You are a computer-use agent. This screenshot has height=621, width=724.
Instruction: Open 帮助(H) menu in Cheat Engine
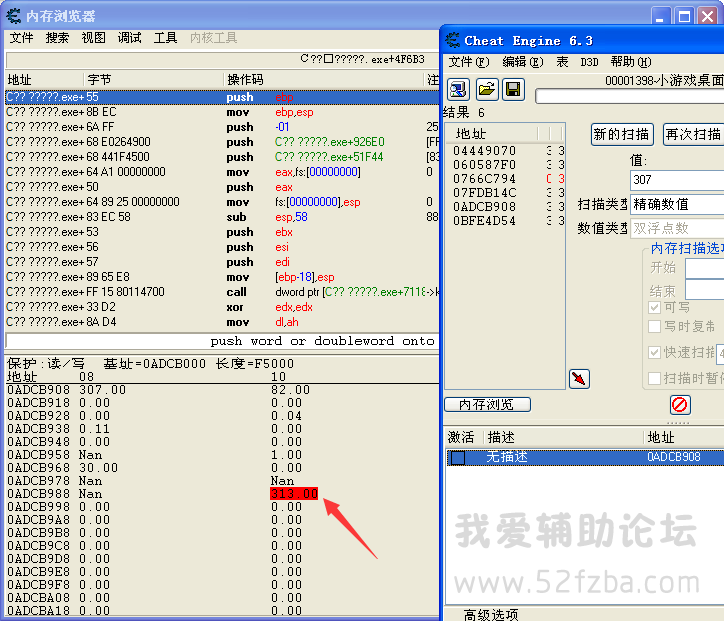point(631,62)
